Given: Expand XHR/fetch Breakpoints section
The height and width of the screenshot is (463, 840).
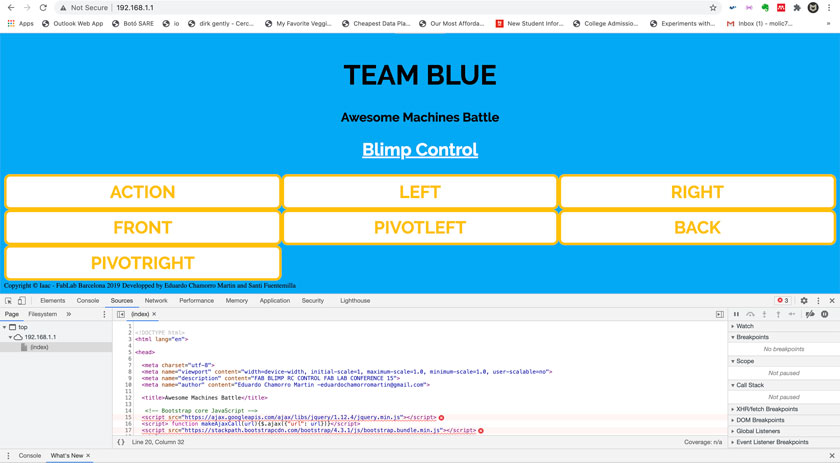Looking at the screenshot, I should pos(766,409).
